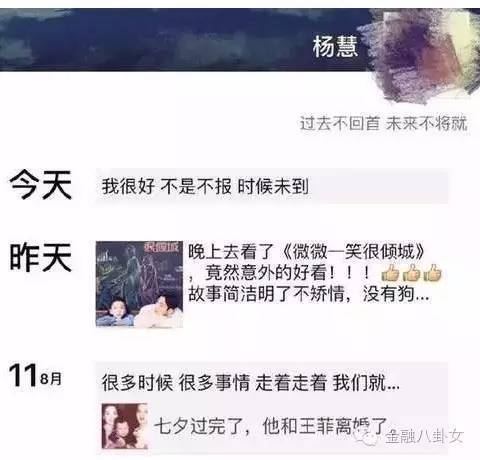The image size is (480, 460).
Task: Tap the profile name 杨慧
Action: pyautogui.click(x=335, y=46)
